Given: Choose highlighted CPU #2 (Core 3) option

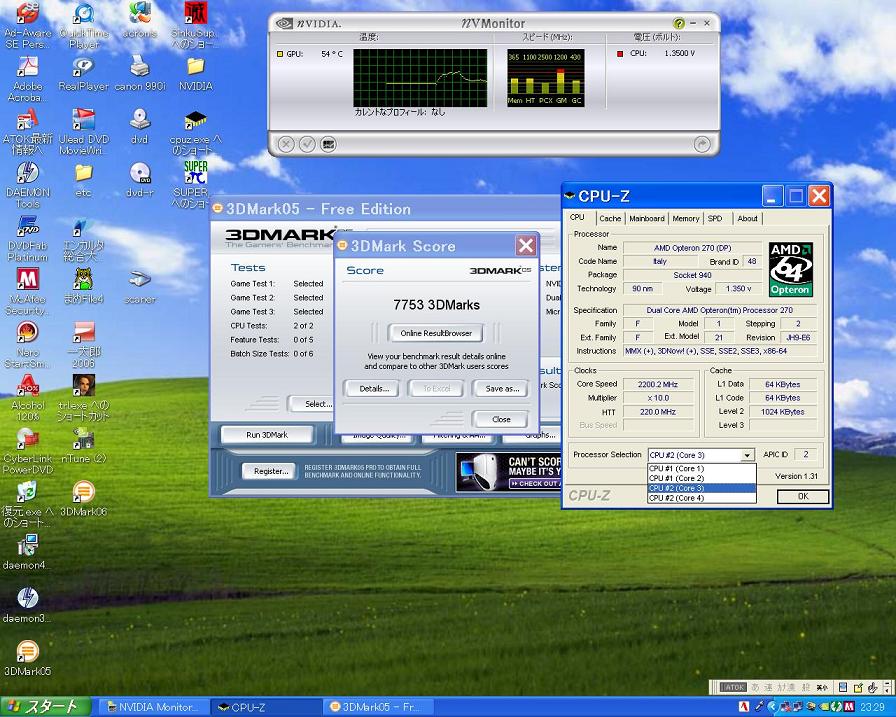Looking at the screenshot, I should point(702,488).
